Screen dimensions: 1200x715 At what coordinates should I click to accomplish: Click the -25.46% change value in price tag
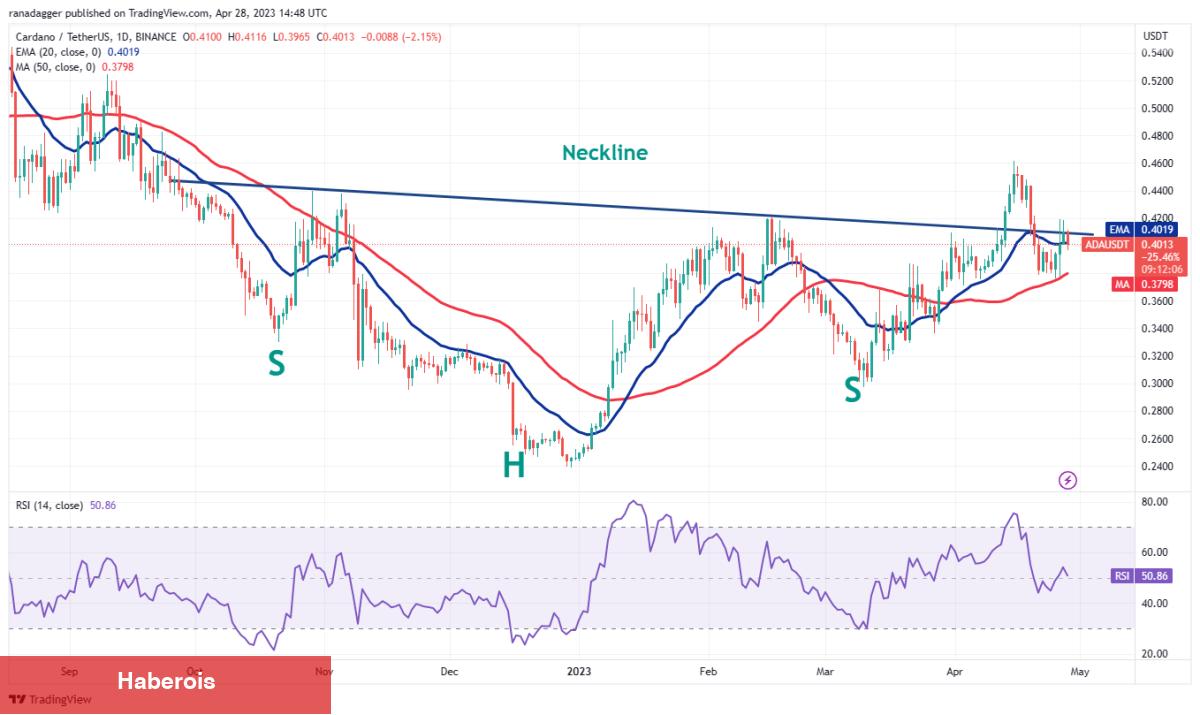tap(1162, 257)
